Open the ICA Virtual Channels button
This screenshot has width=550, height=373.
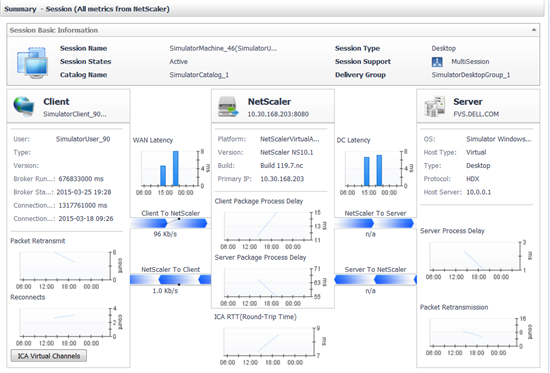pyautogui.click(x=49, y=356)
